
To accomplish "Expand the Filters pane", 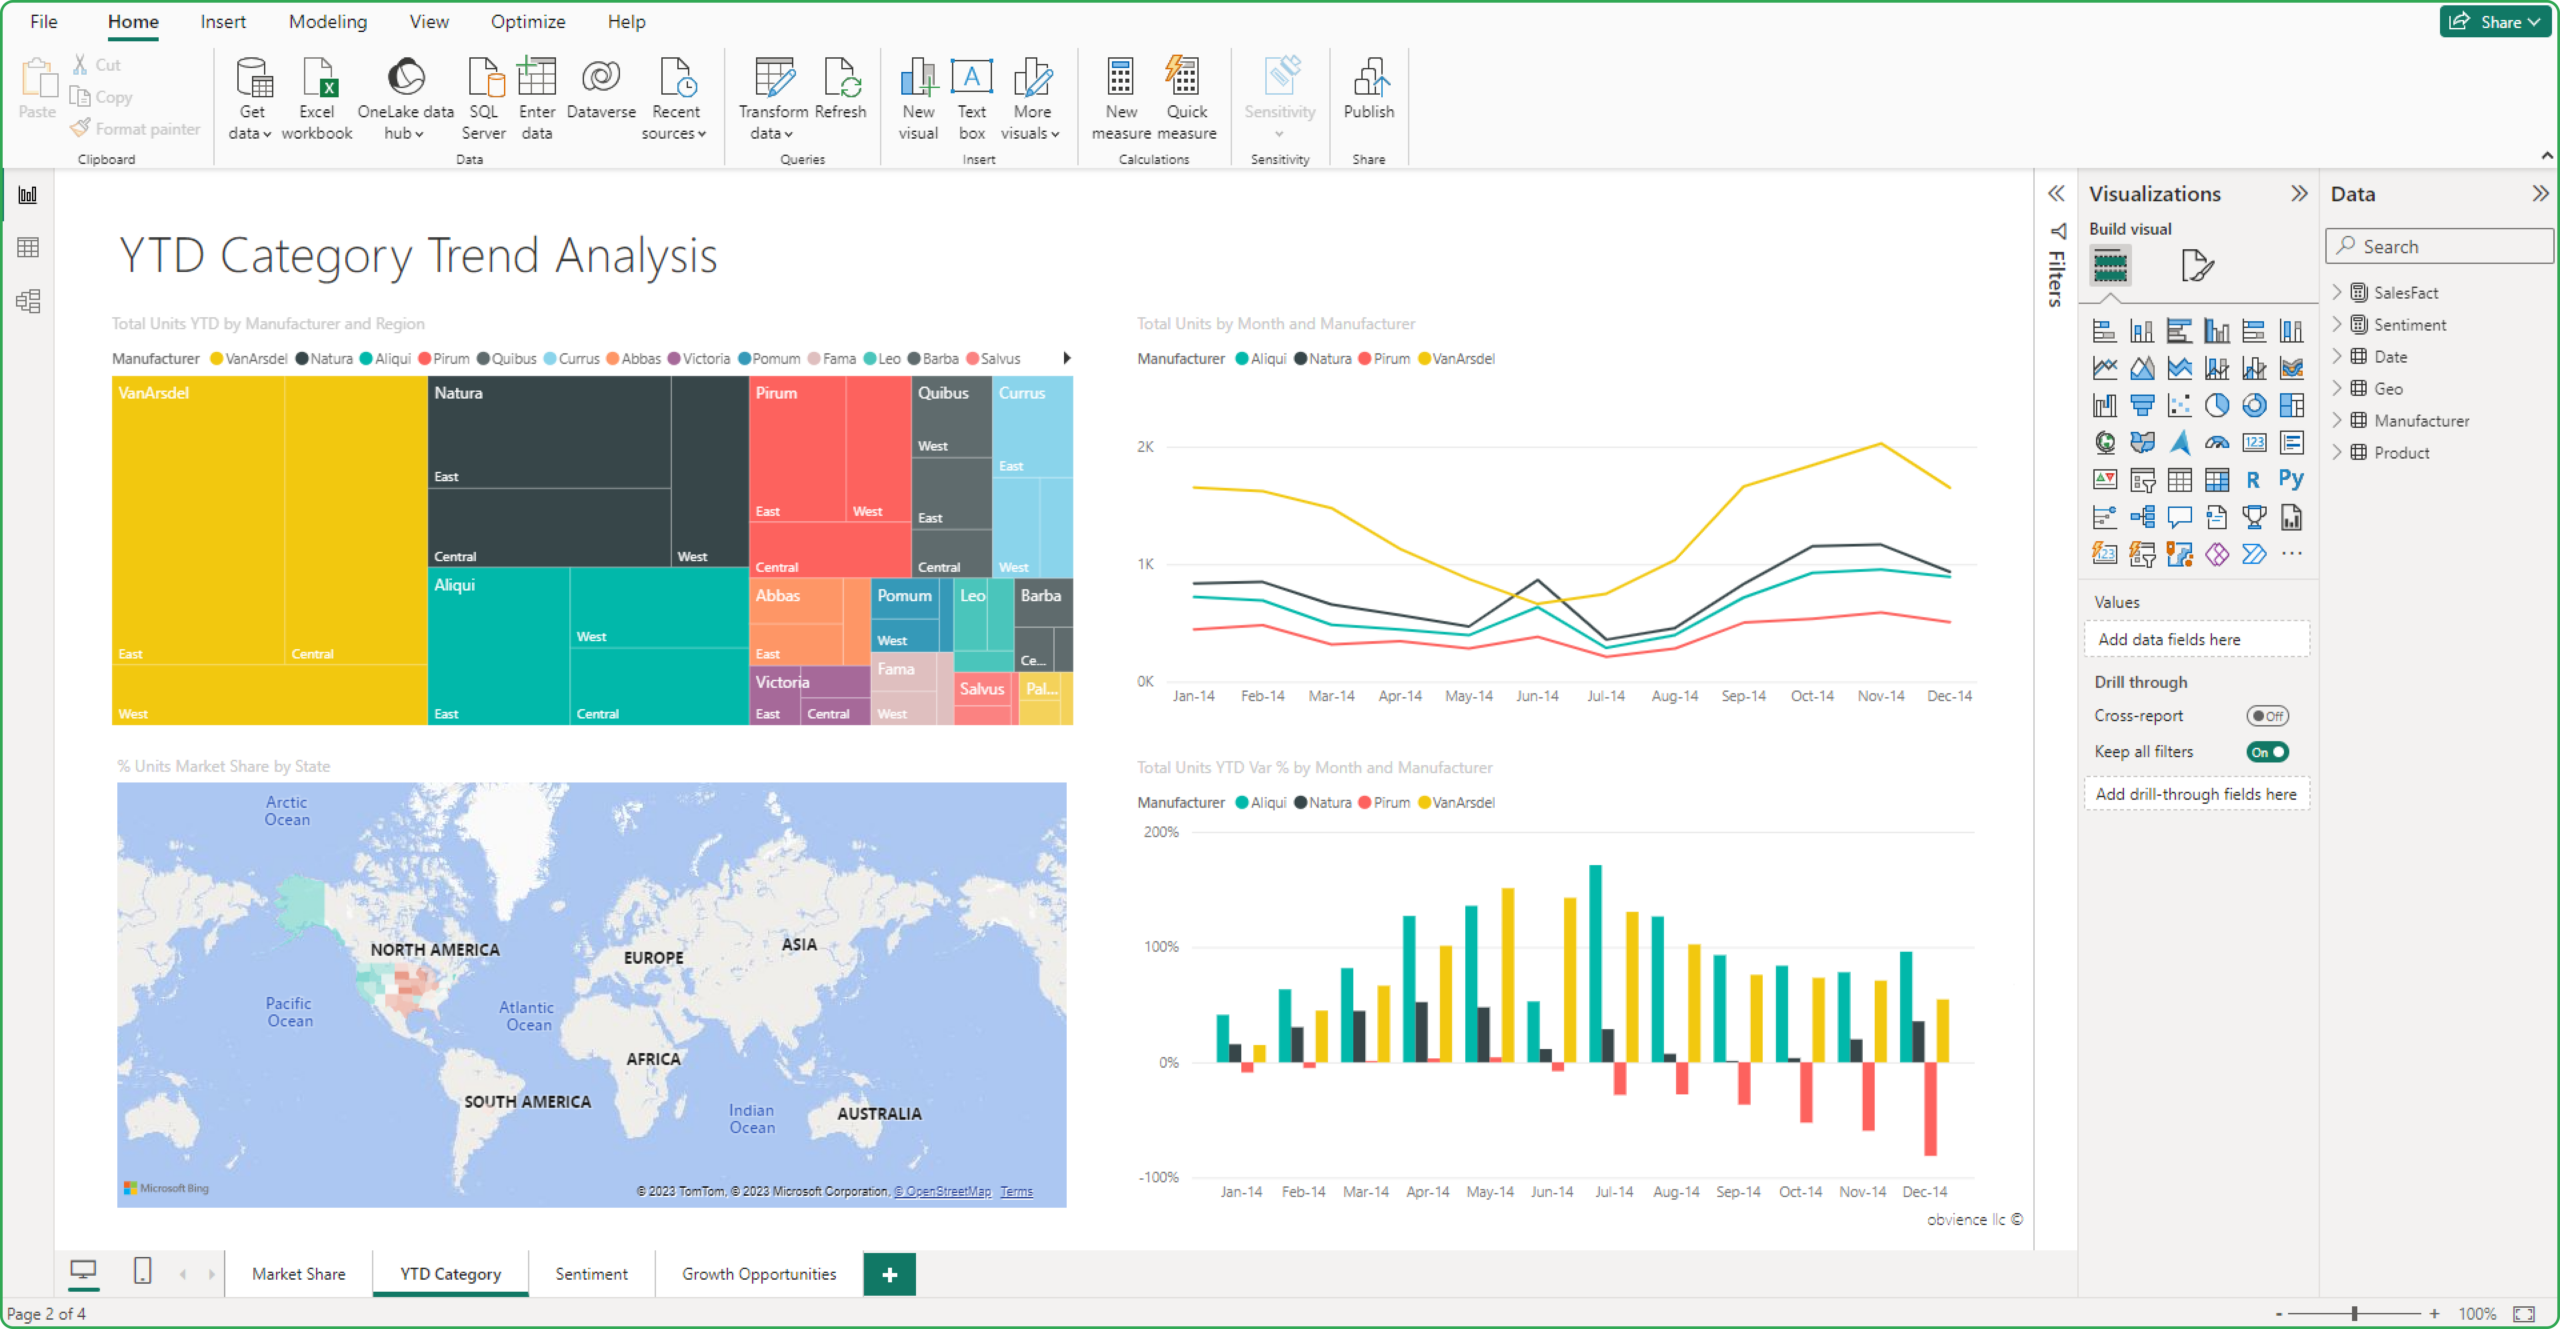I will tap(2056, 193).
